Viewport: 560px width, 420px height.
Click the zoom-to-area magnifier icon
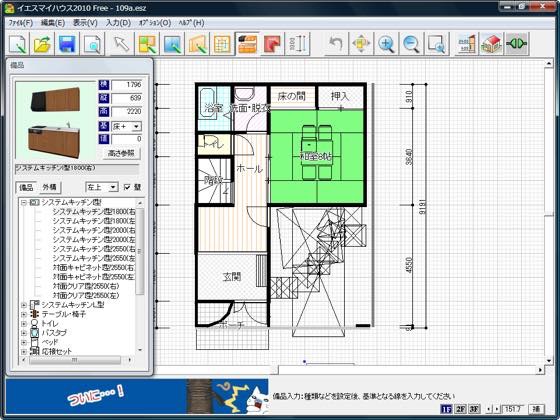pos(436,44)
